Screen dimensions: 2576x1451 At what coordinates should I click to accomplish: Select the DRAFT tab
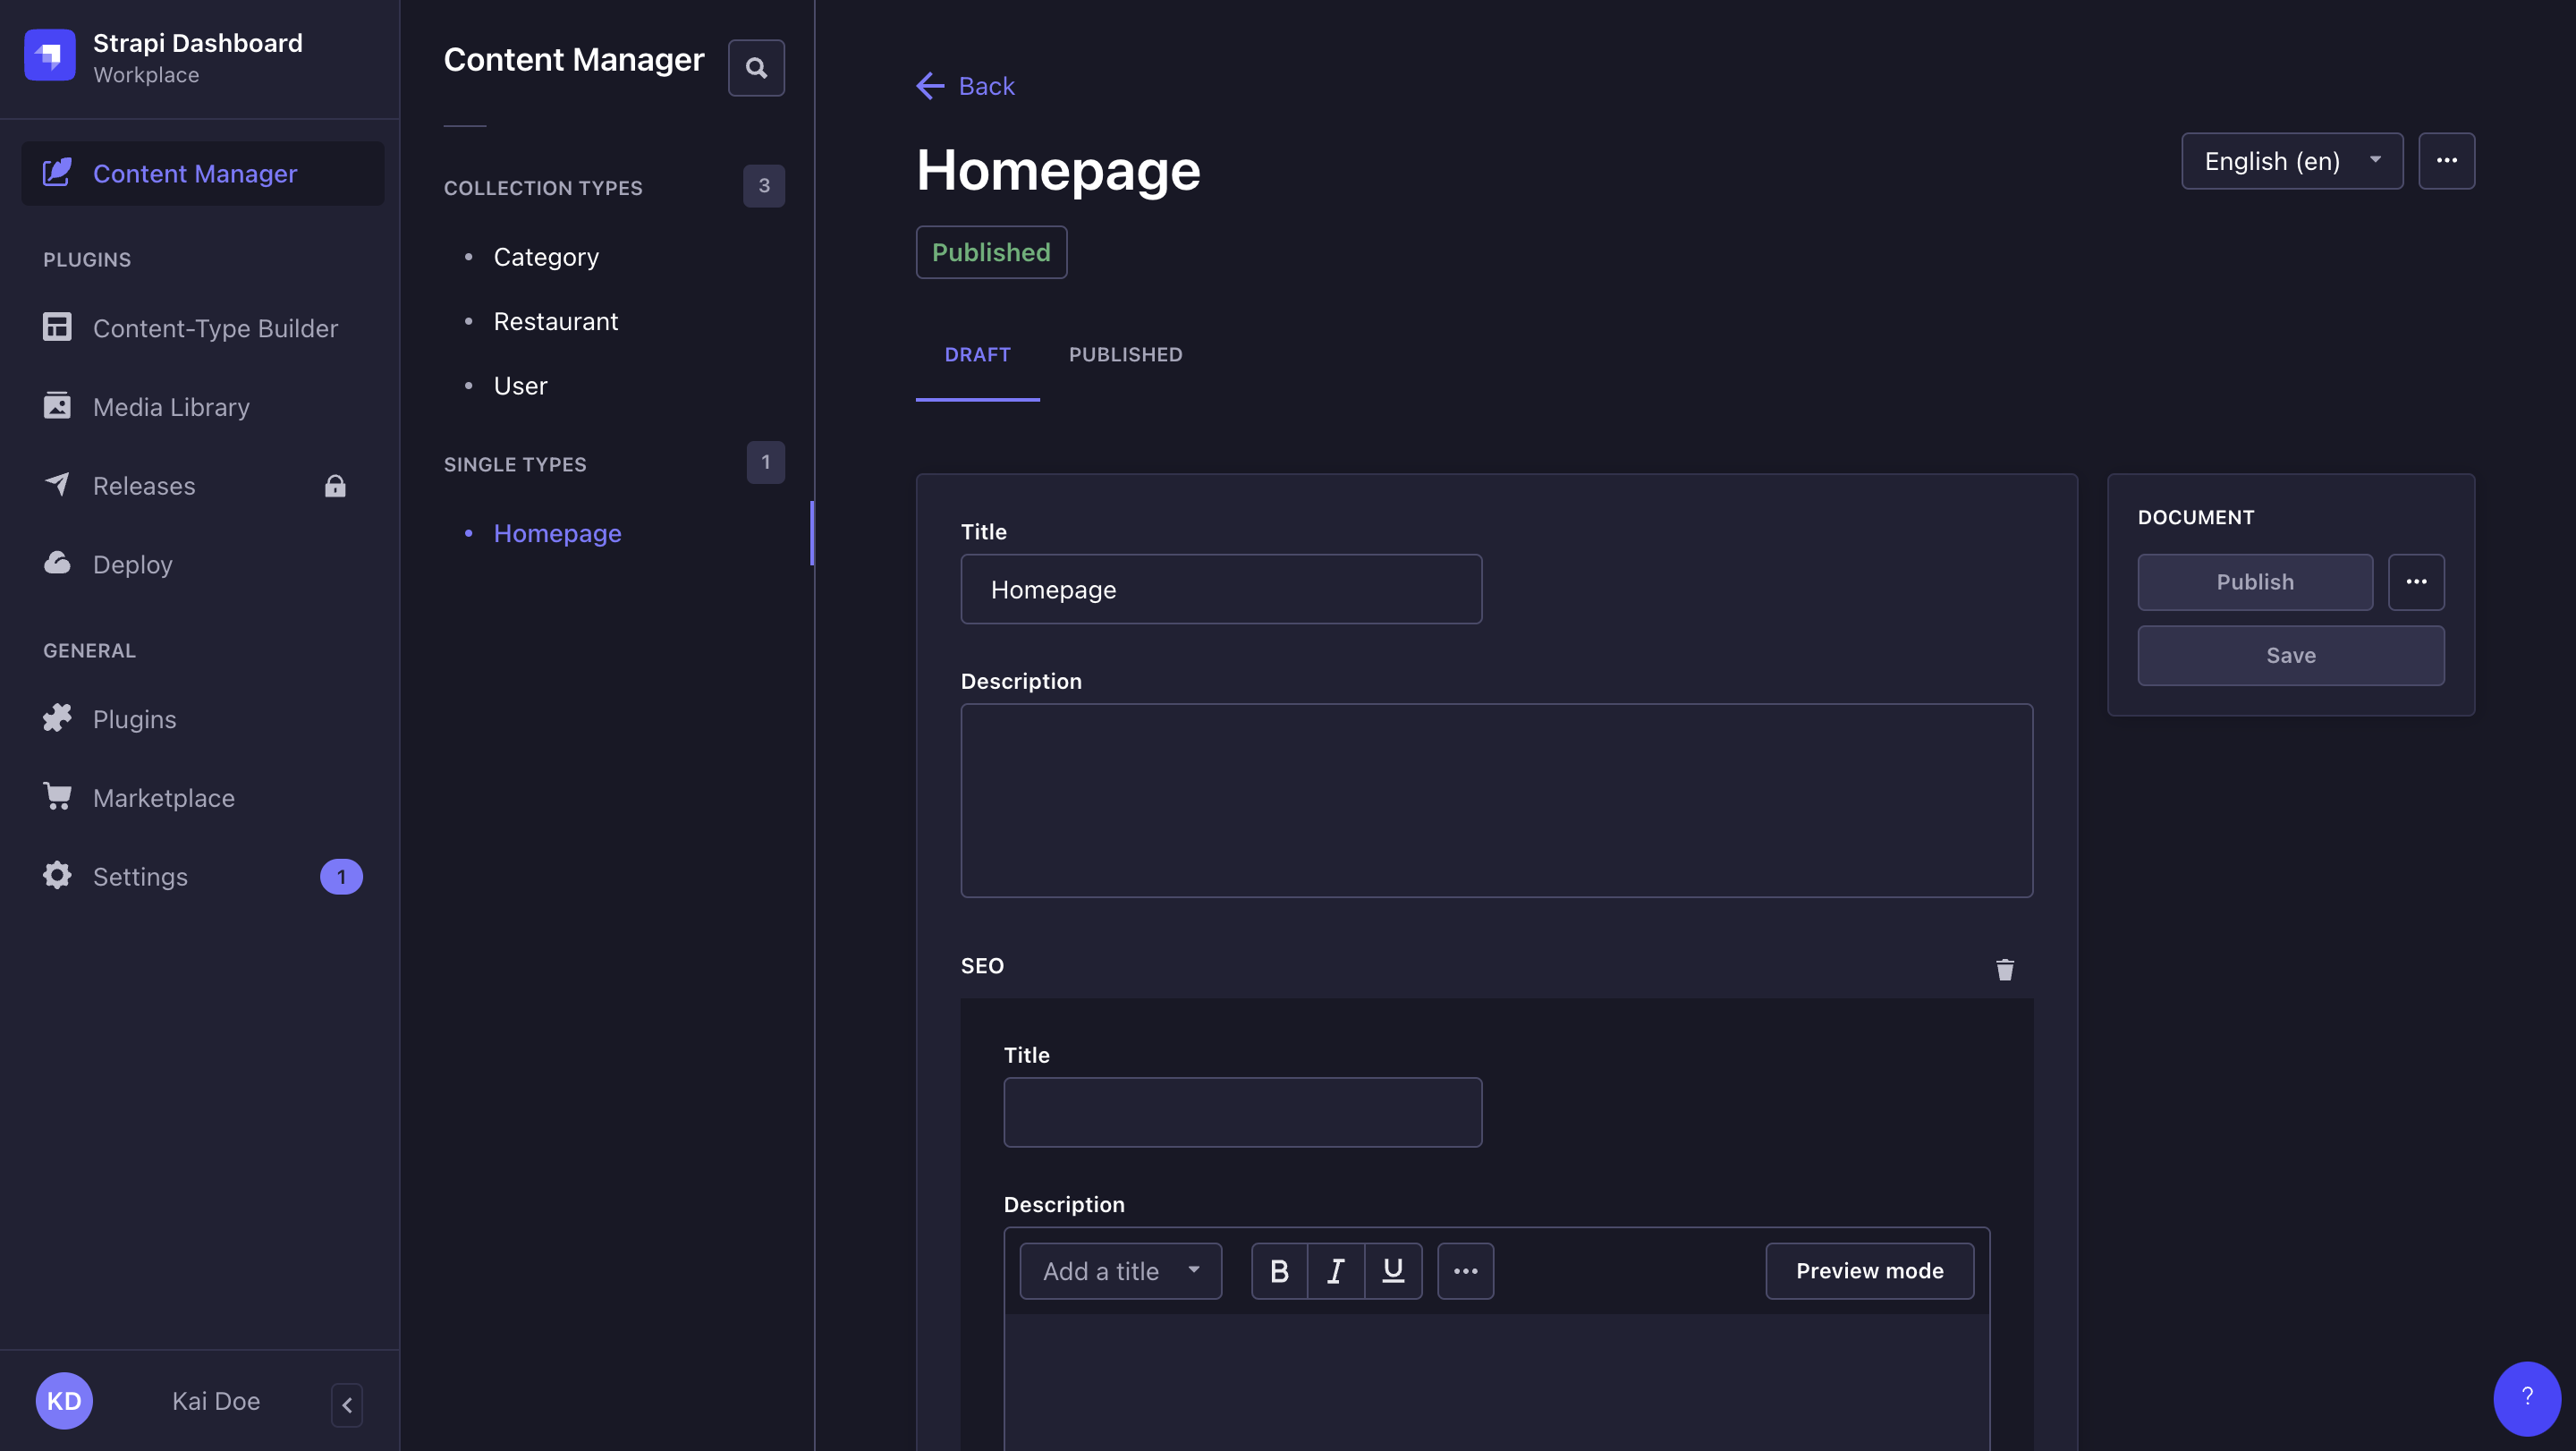coord(977,356)
